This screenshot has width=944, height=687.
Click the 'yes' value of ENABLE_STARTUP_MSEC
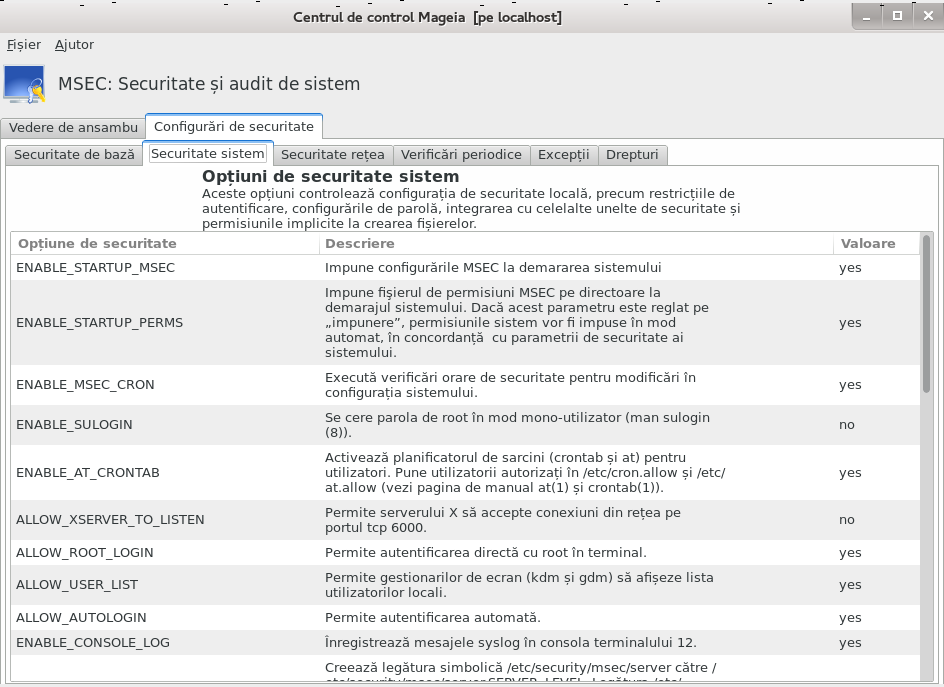[x=850, y=268]
